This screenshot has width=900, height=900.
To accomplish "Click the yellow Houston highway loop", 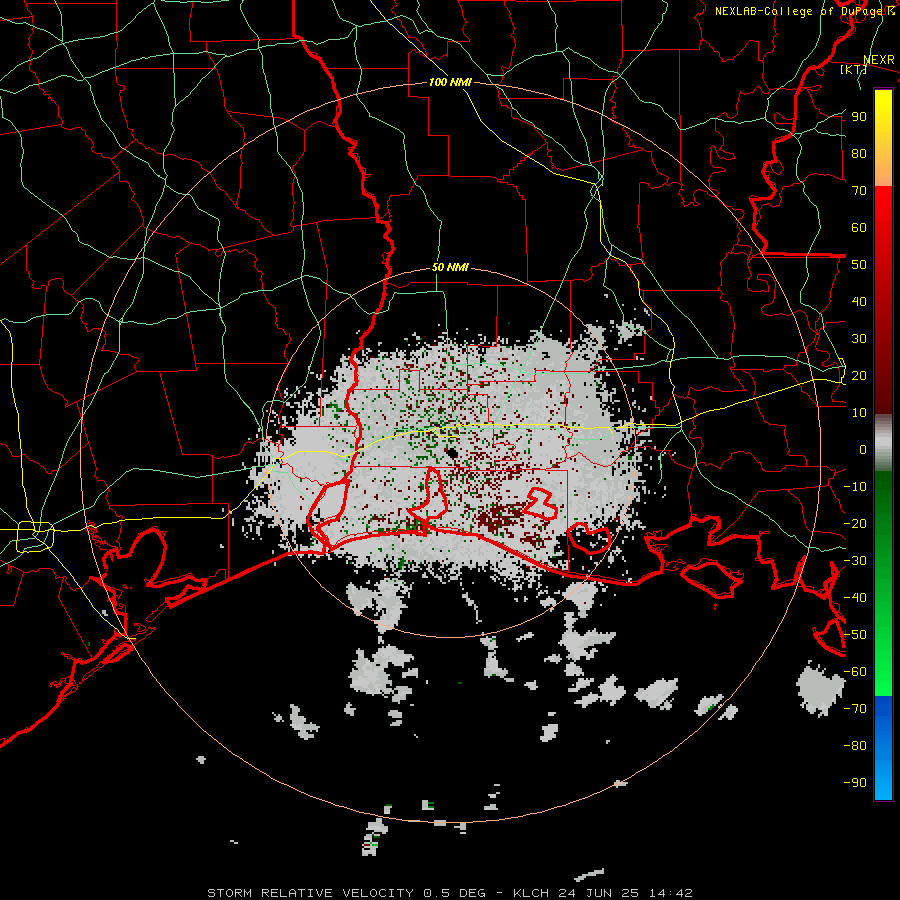I will (x=35, y=537).
